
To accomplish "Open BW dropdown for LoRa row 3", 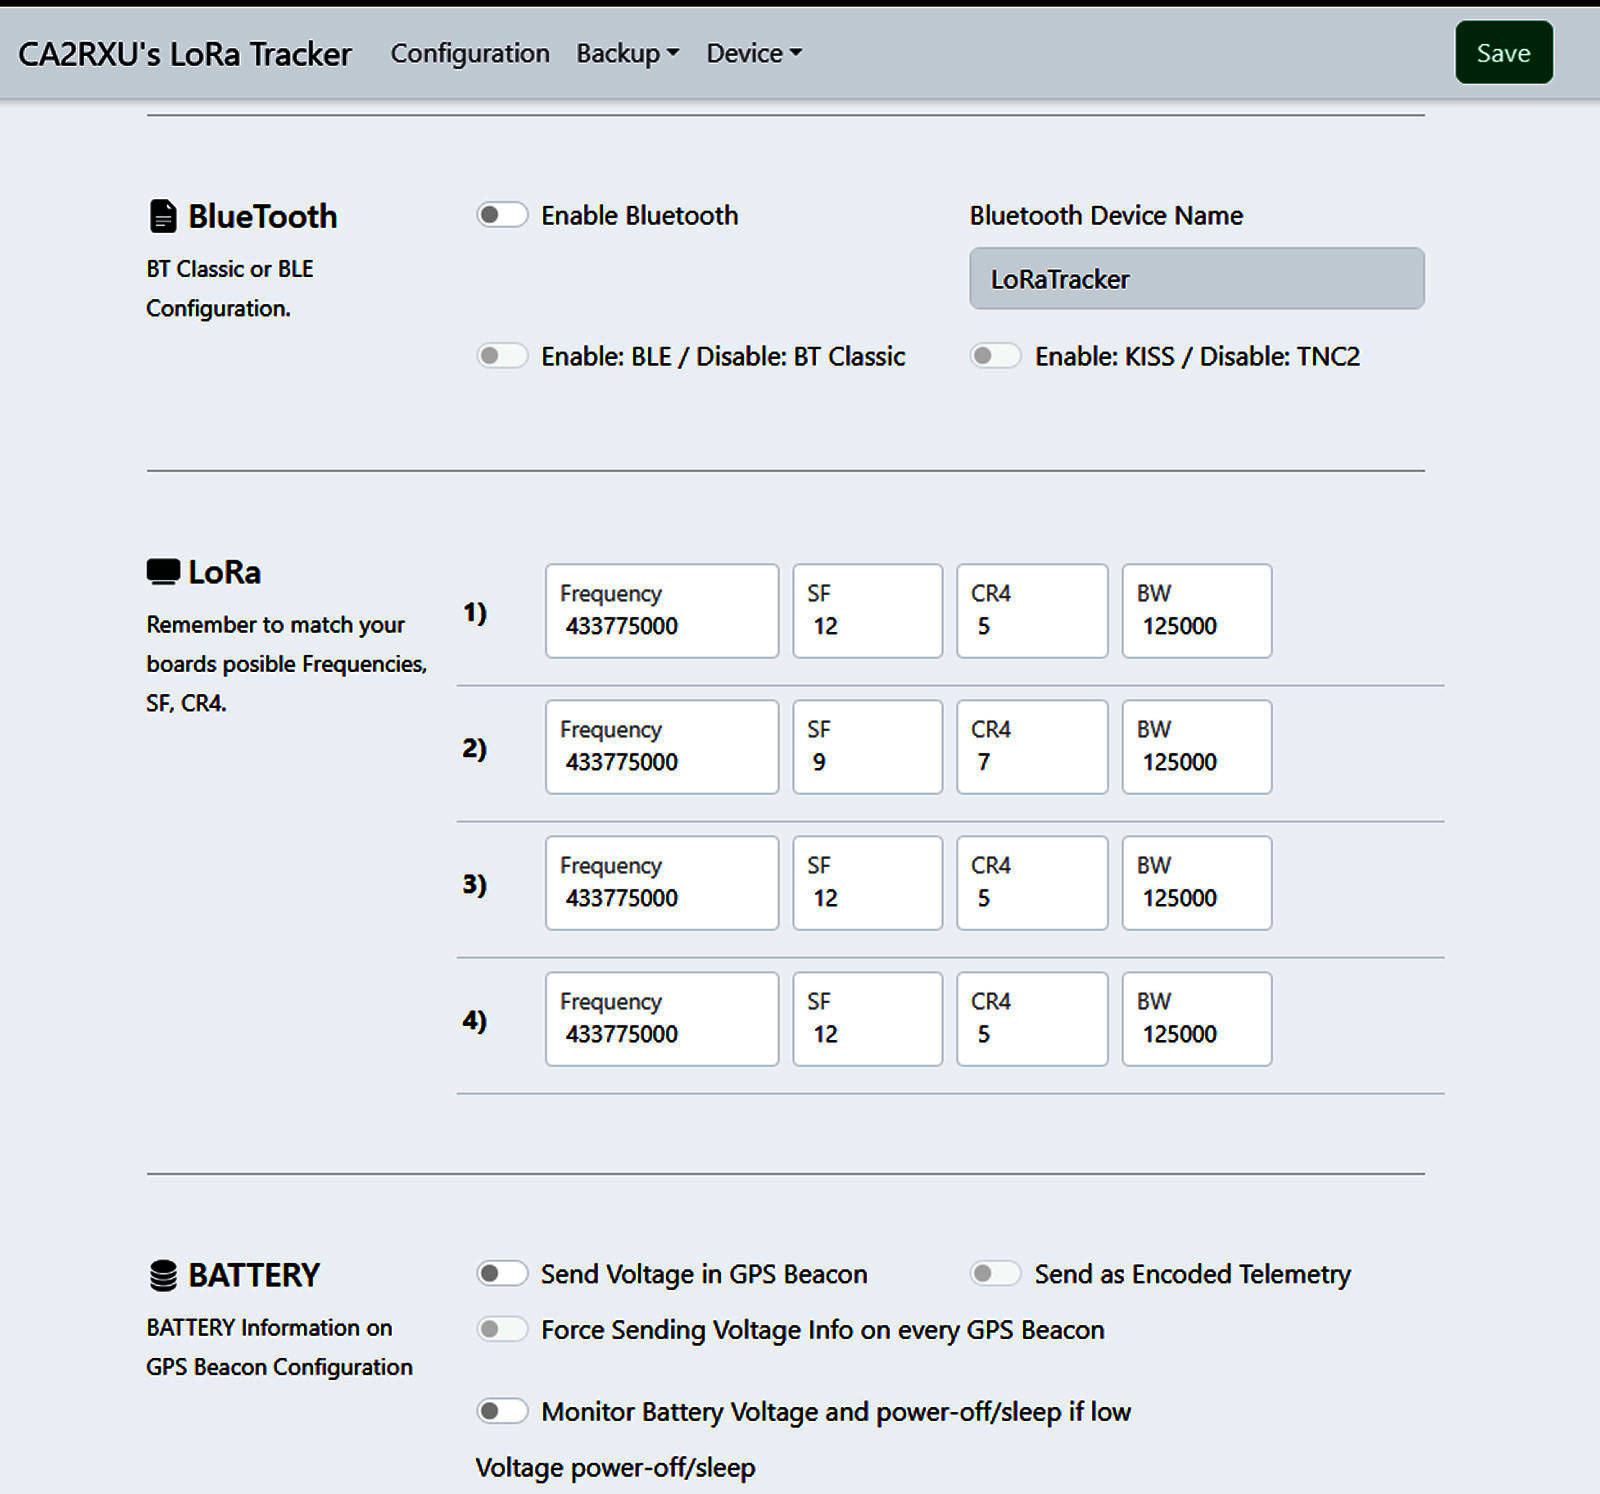I will point(1196,883).
